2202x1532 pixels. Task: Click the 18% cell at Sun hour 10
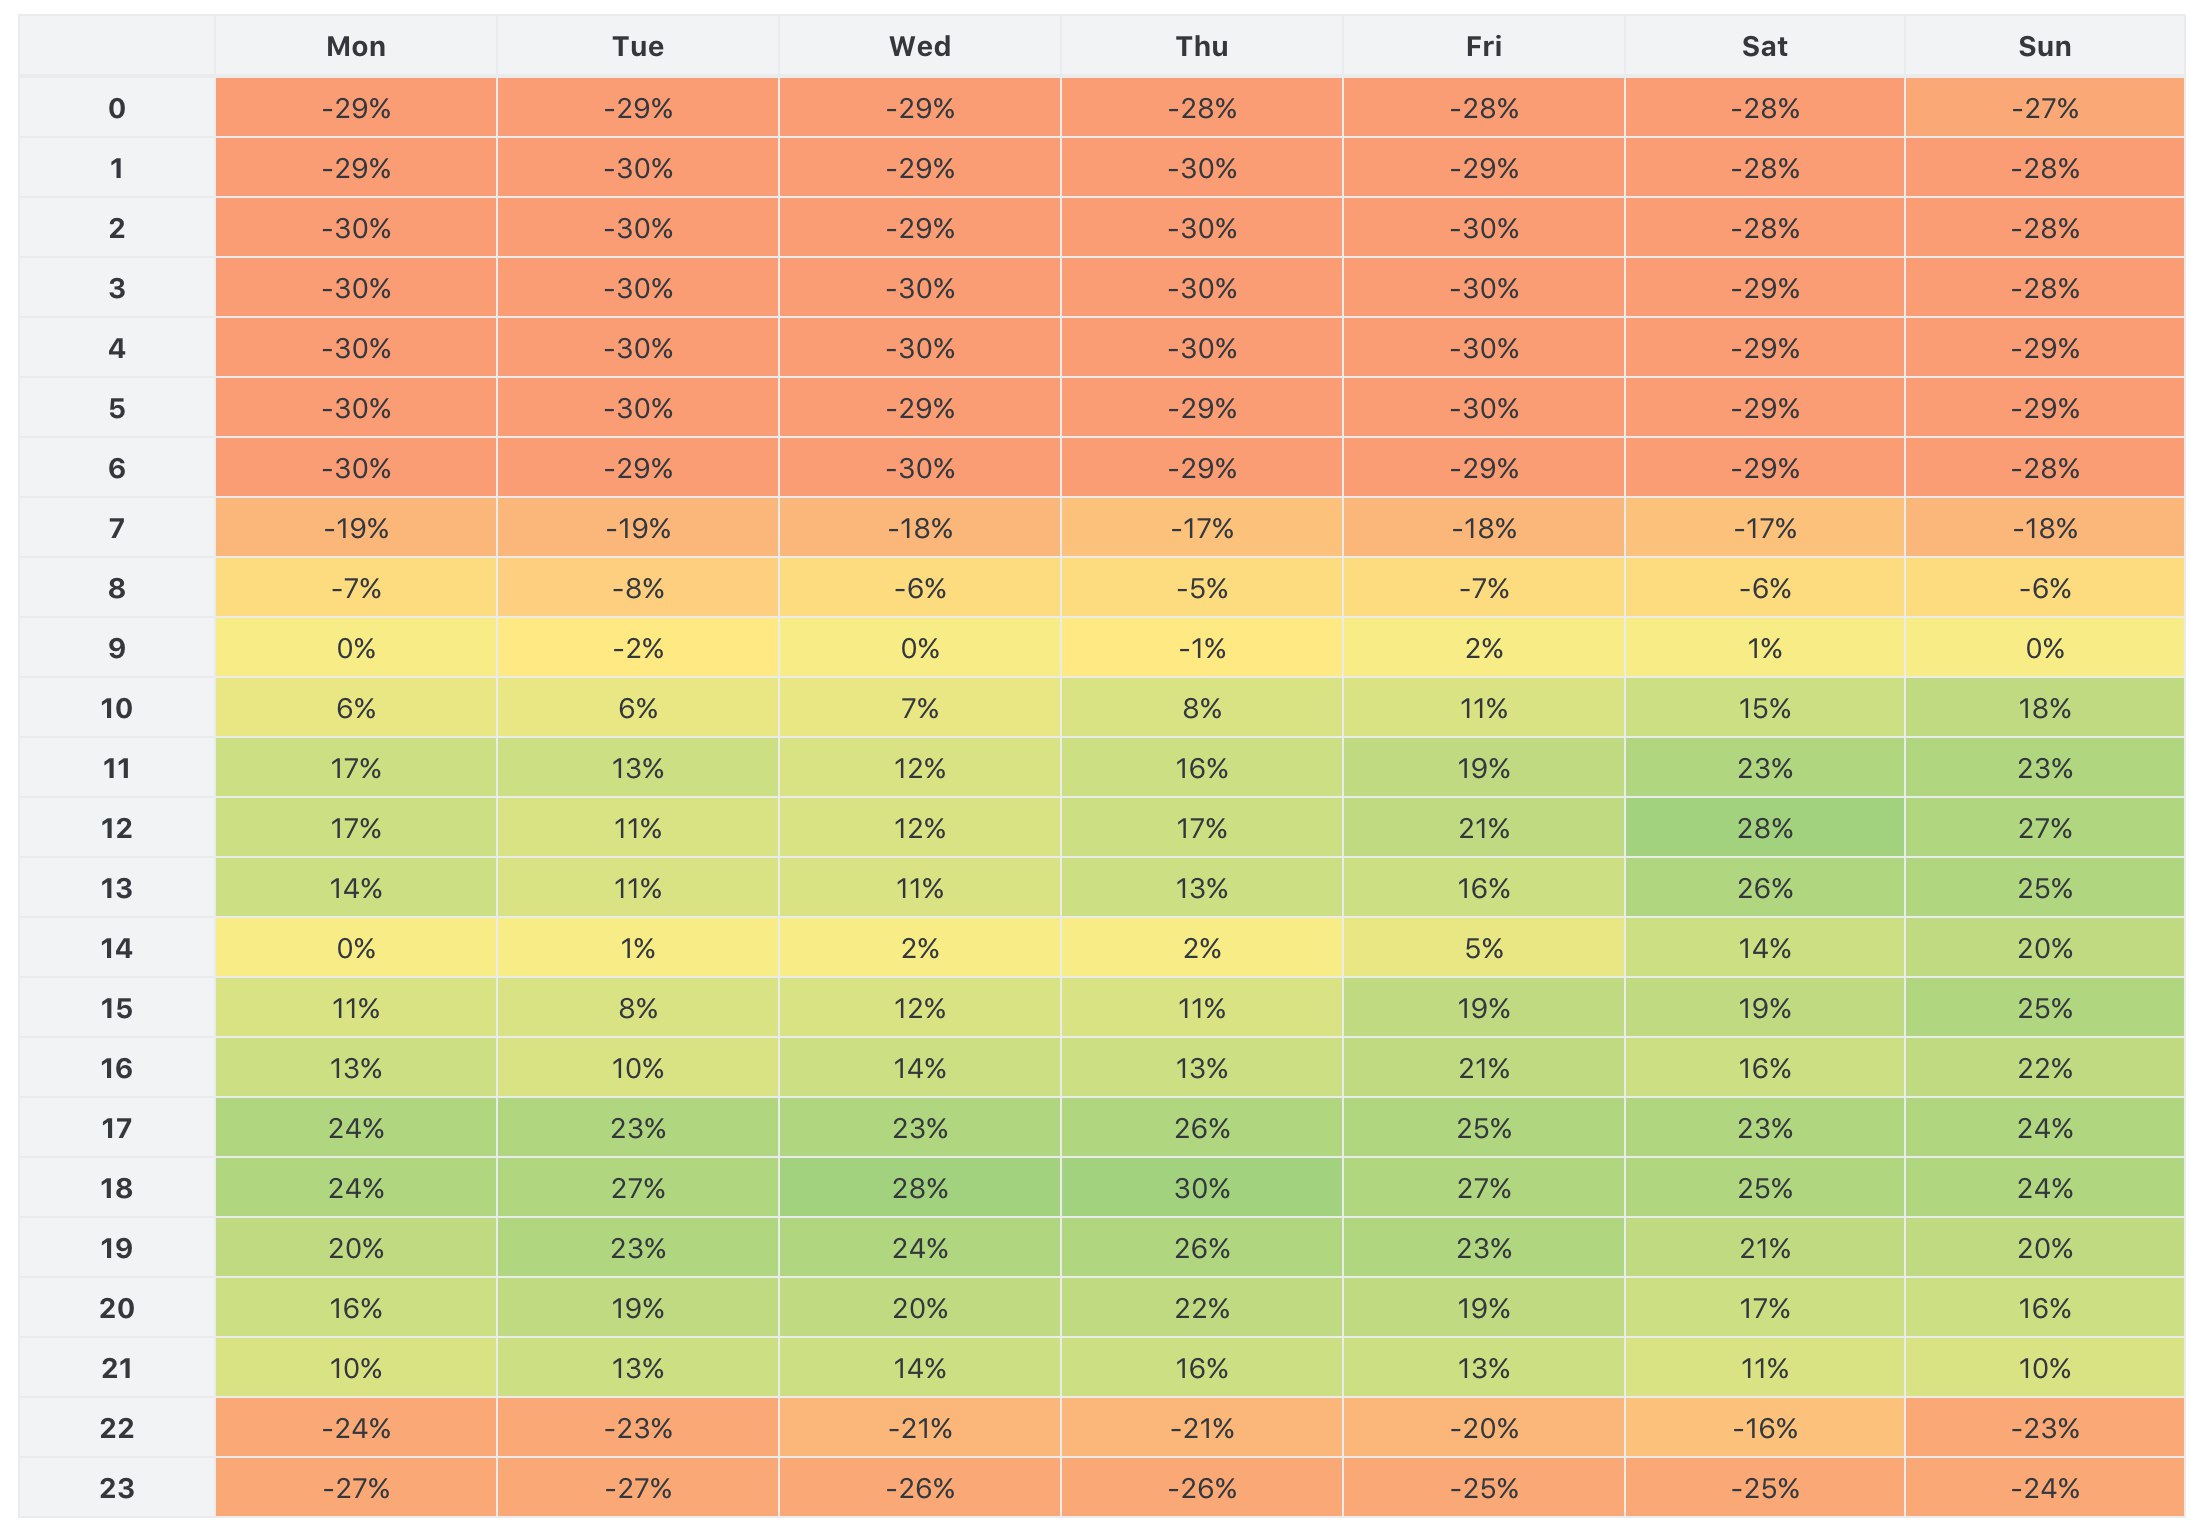pos(2044,707)
